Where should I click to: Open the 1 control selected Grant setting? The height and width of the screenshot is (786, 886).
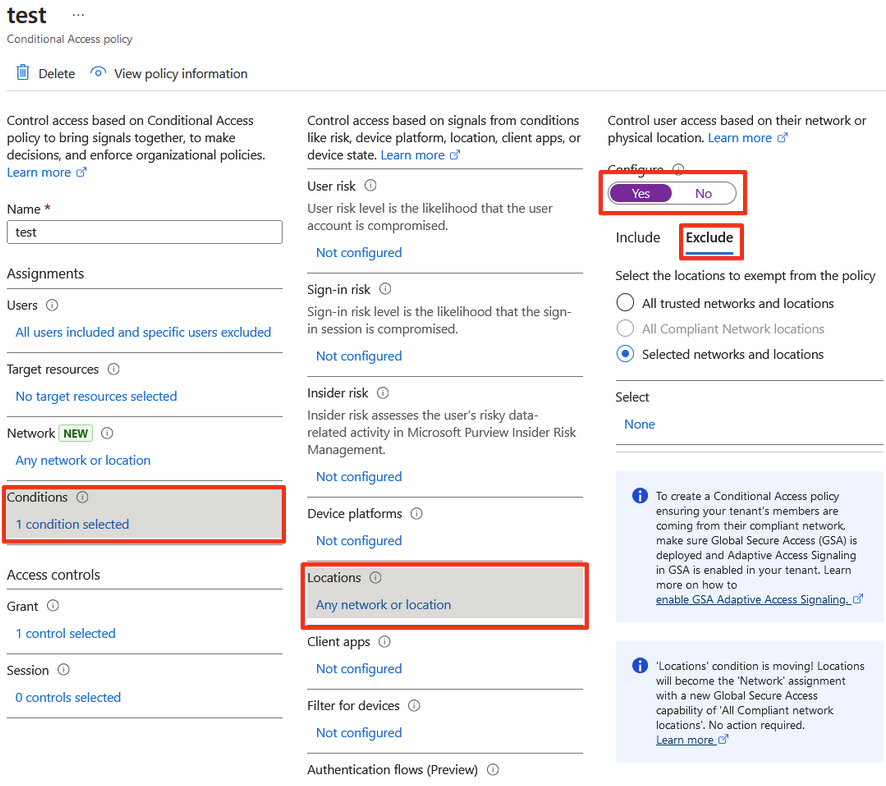[x=65, y=633]
